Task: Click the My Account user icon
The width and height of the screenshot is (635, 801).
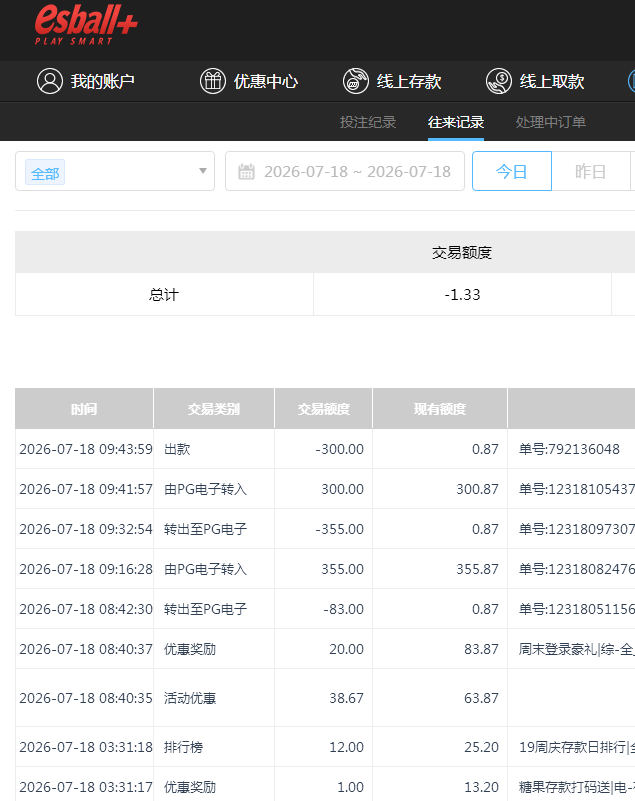Action: [x=50, y=81]
